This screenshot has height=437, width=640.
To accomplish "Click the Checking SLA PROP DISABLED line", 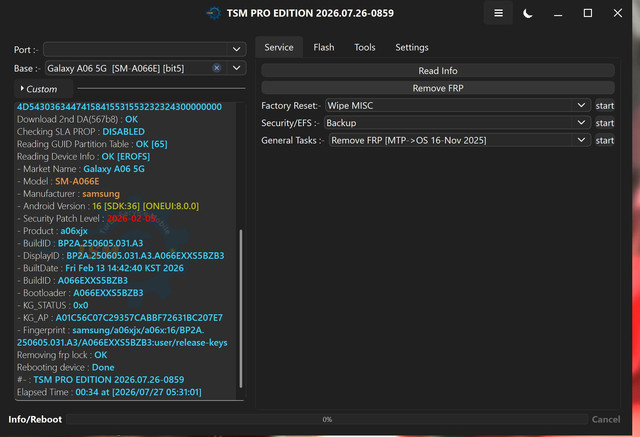I will click(81, 131).
